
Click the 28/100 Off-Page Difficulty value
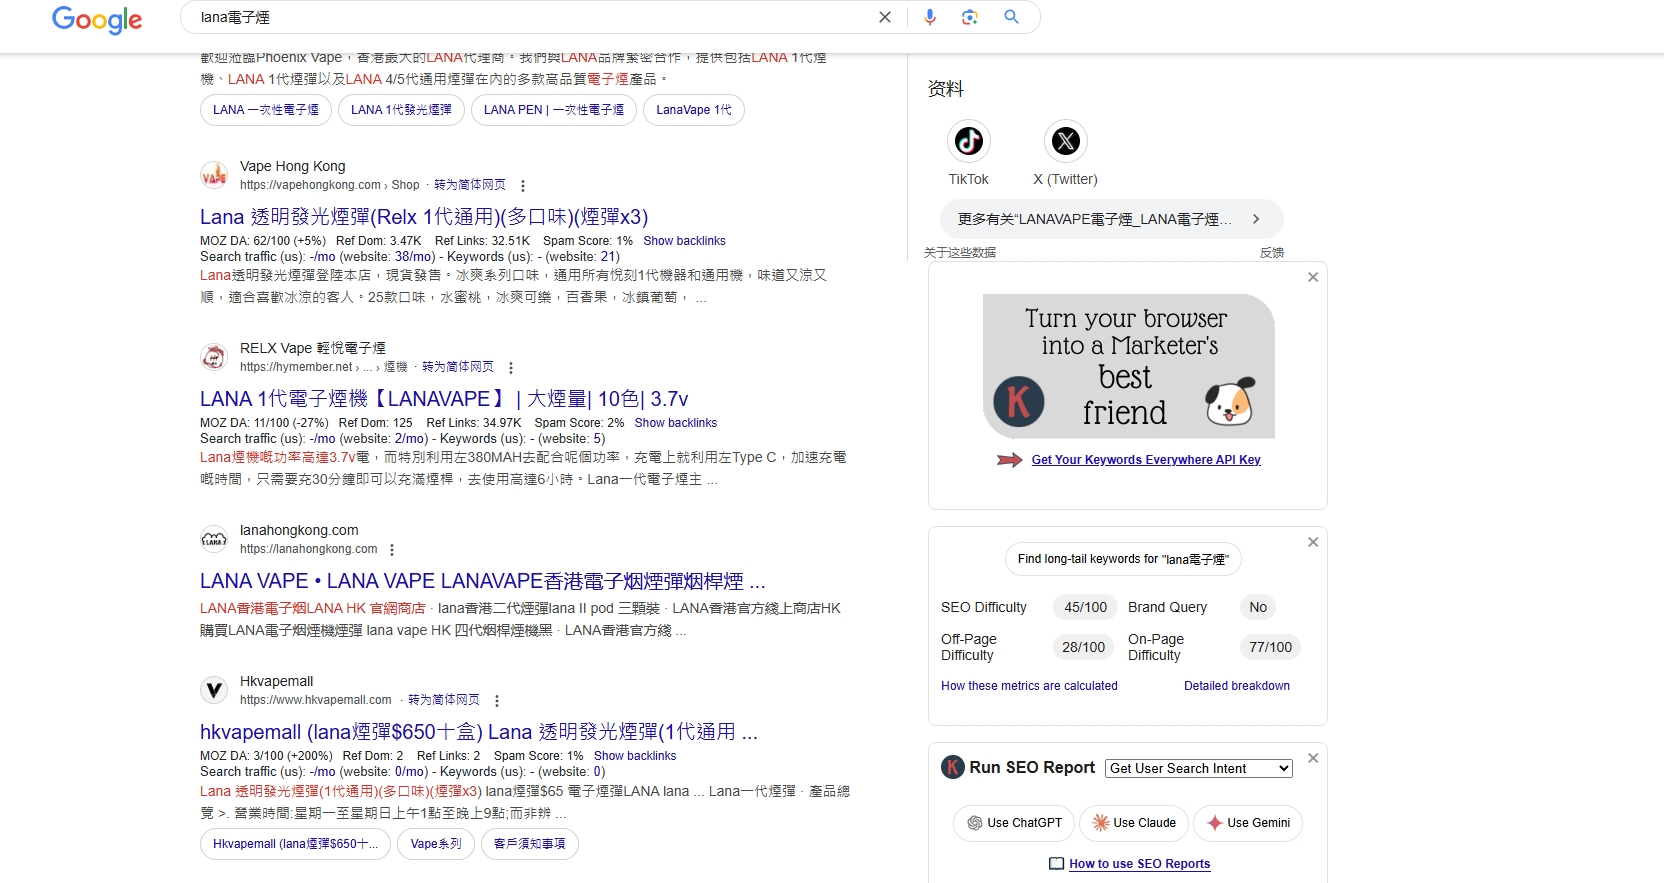[x=1084, y=647]
